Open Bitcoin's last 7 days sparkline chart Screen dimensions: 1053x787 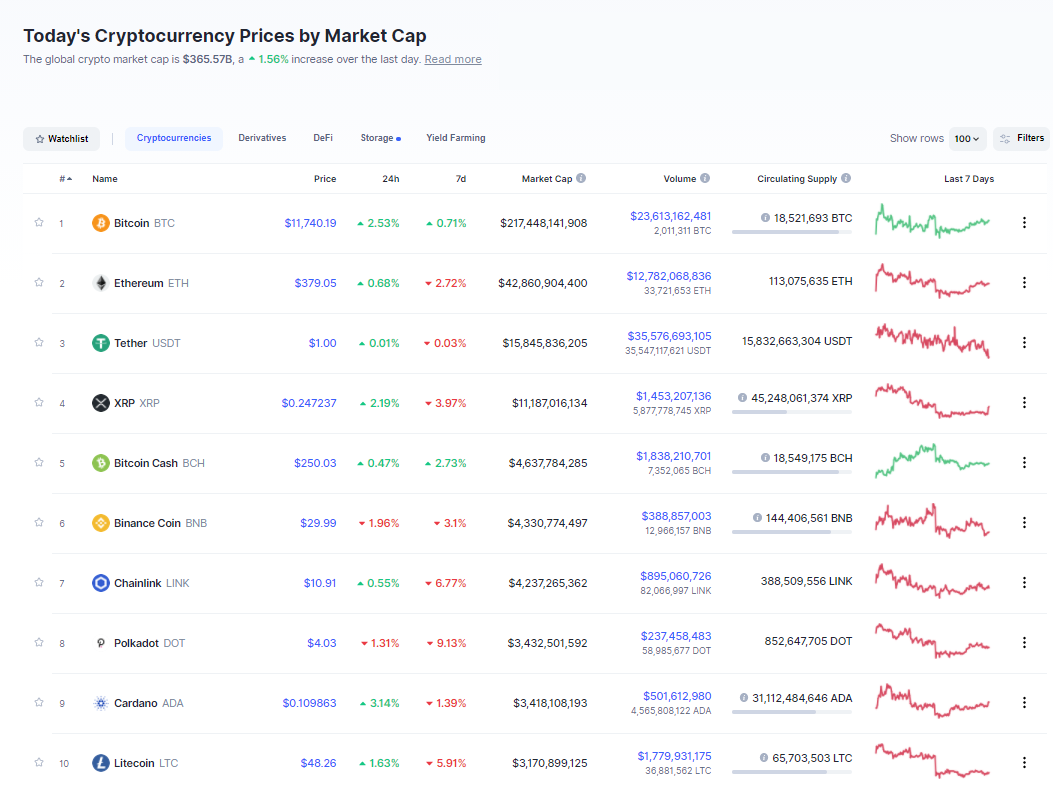(932, 221)
